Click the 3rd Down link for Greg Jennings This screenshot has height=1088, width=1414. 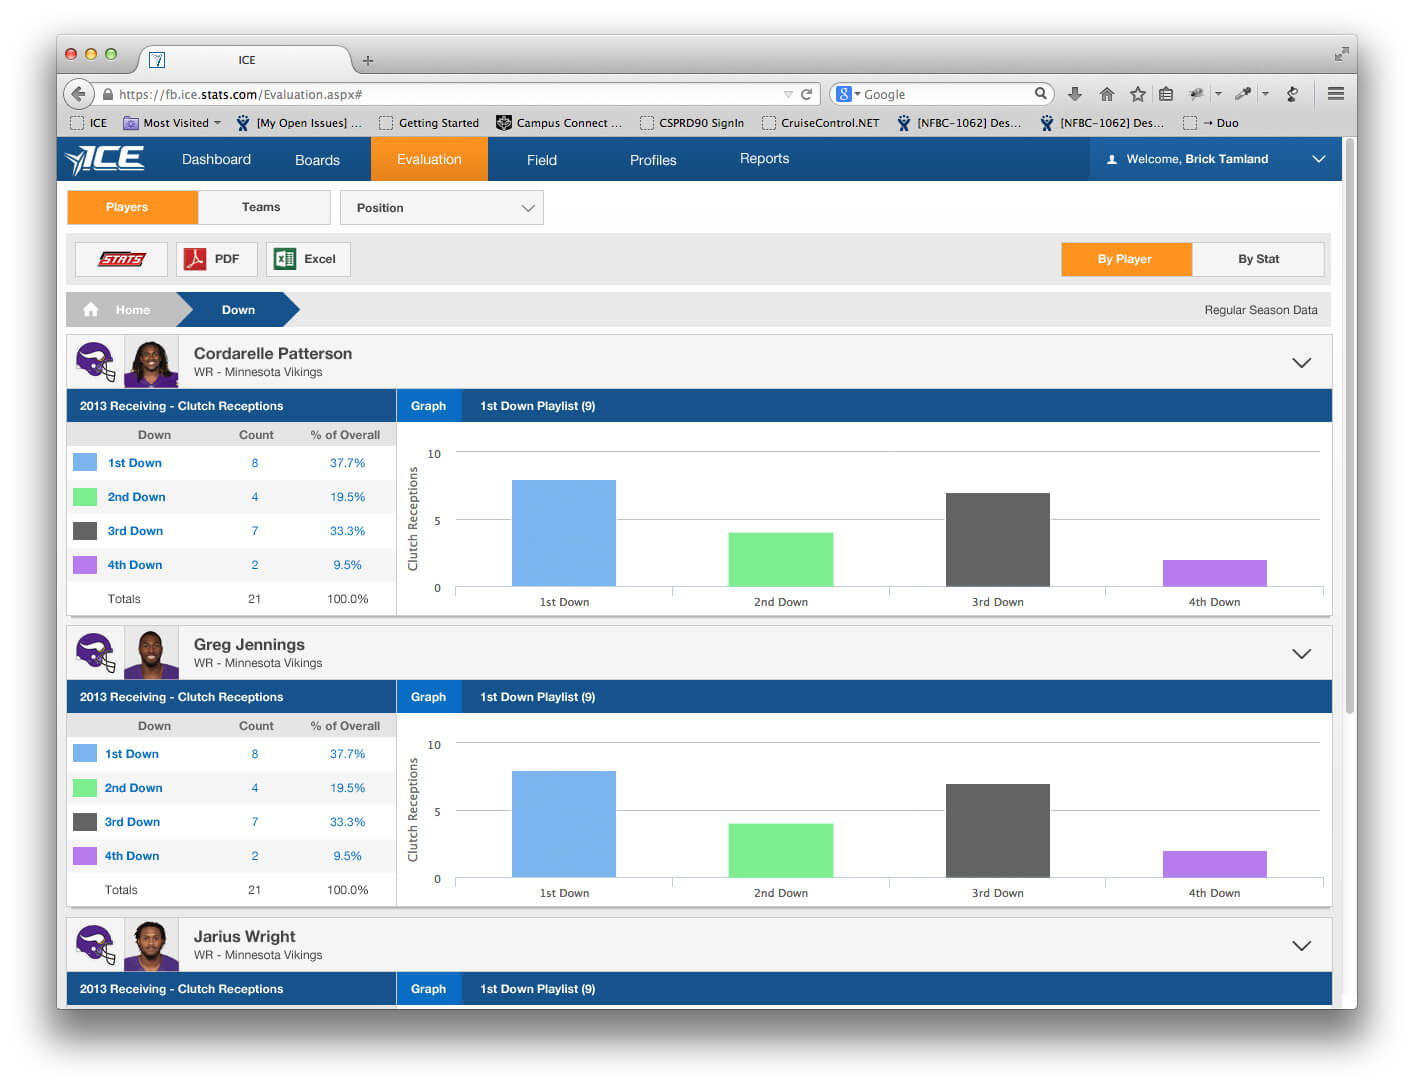(x=132, y=822)
